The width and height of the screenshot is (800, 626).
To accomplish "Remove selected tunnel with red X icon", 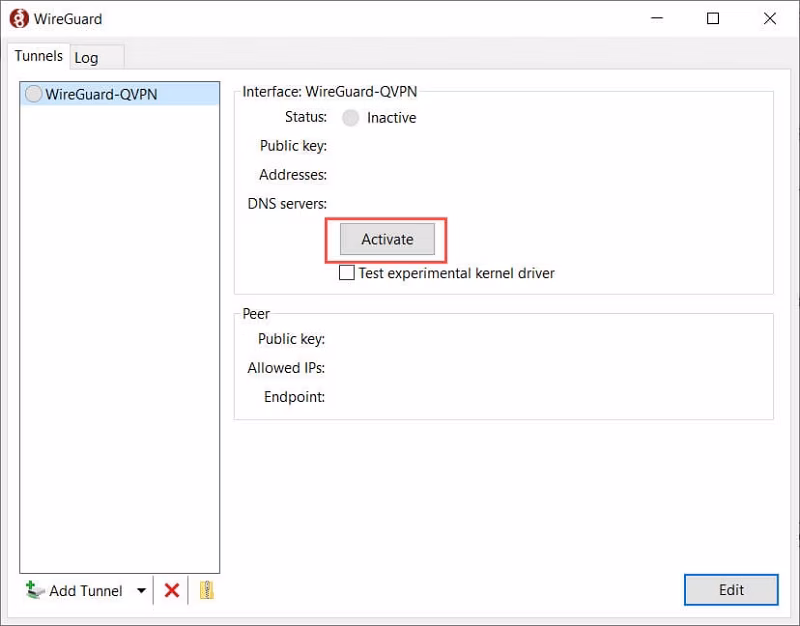I will [x=172, y=590].
